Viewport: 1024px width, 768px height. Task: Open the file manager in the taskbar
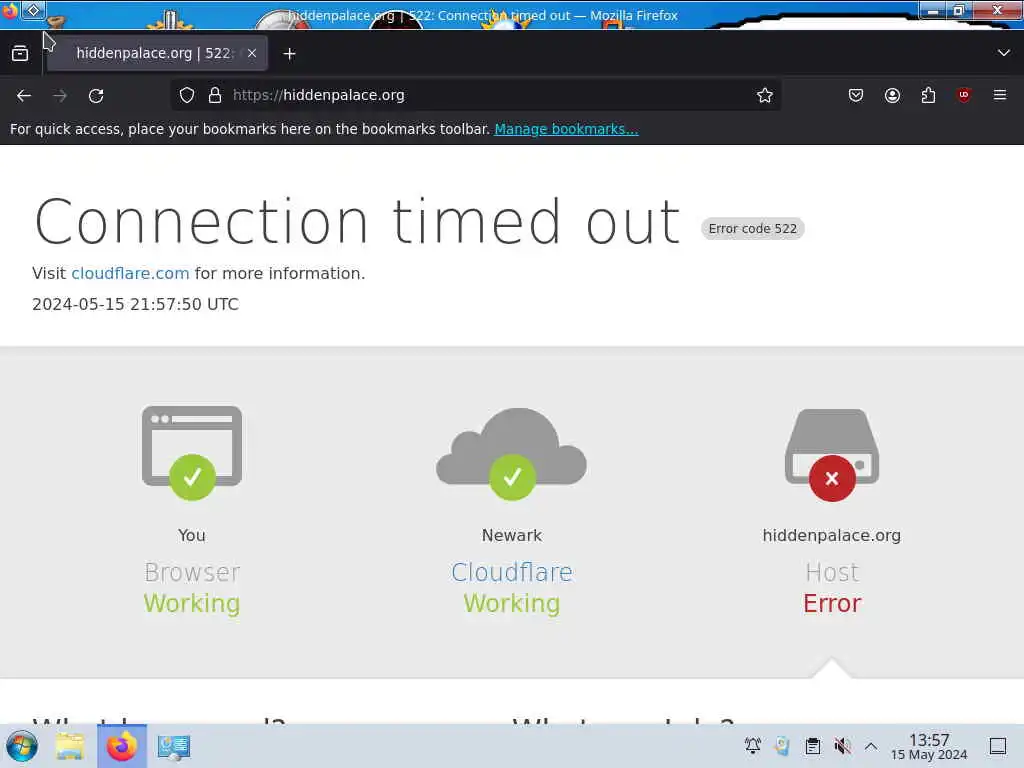[70, 746]
